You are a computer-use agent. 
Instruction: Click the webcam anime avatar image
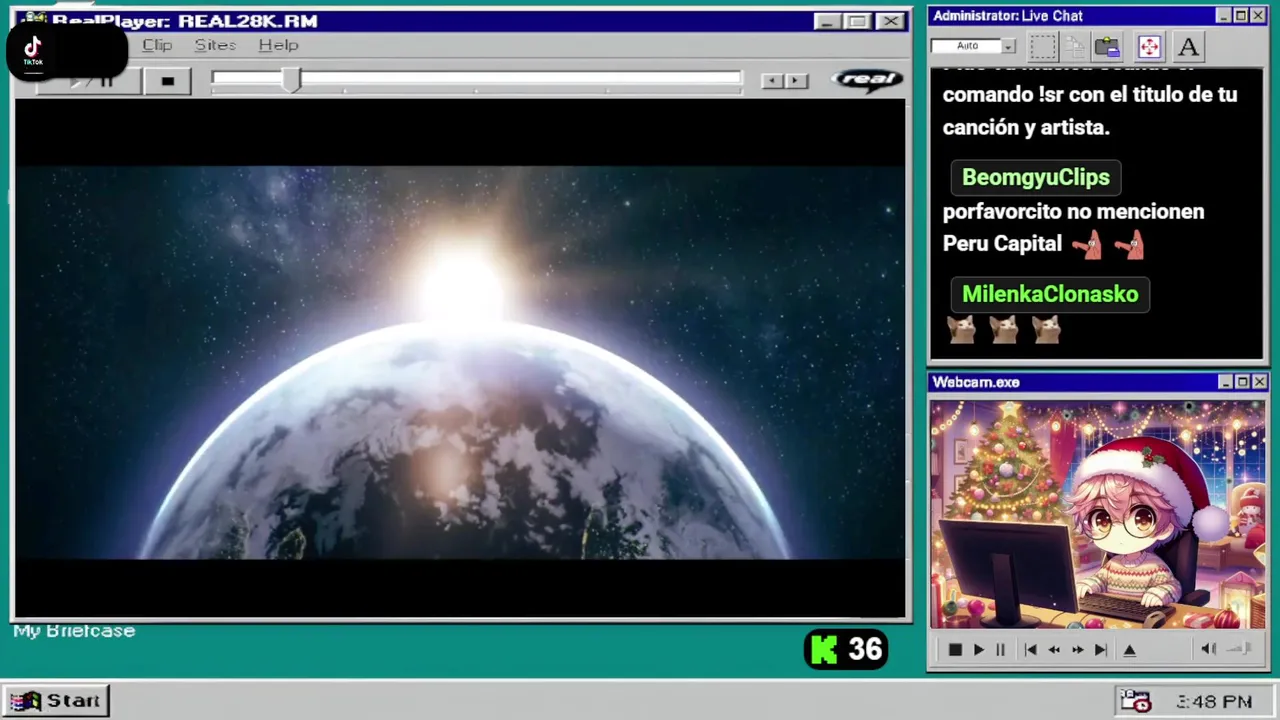pyautogui.click(x=1098, y=515)
